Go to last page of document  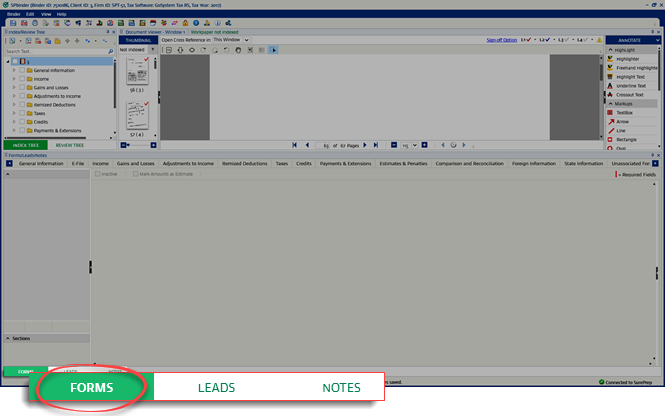[x=376, y=145]
